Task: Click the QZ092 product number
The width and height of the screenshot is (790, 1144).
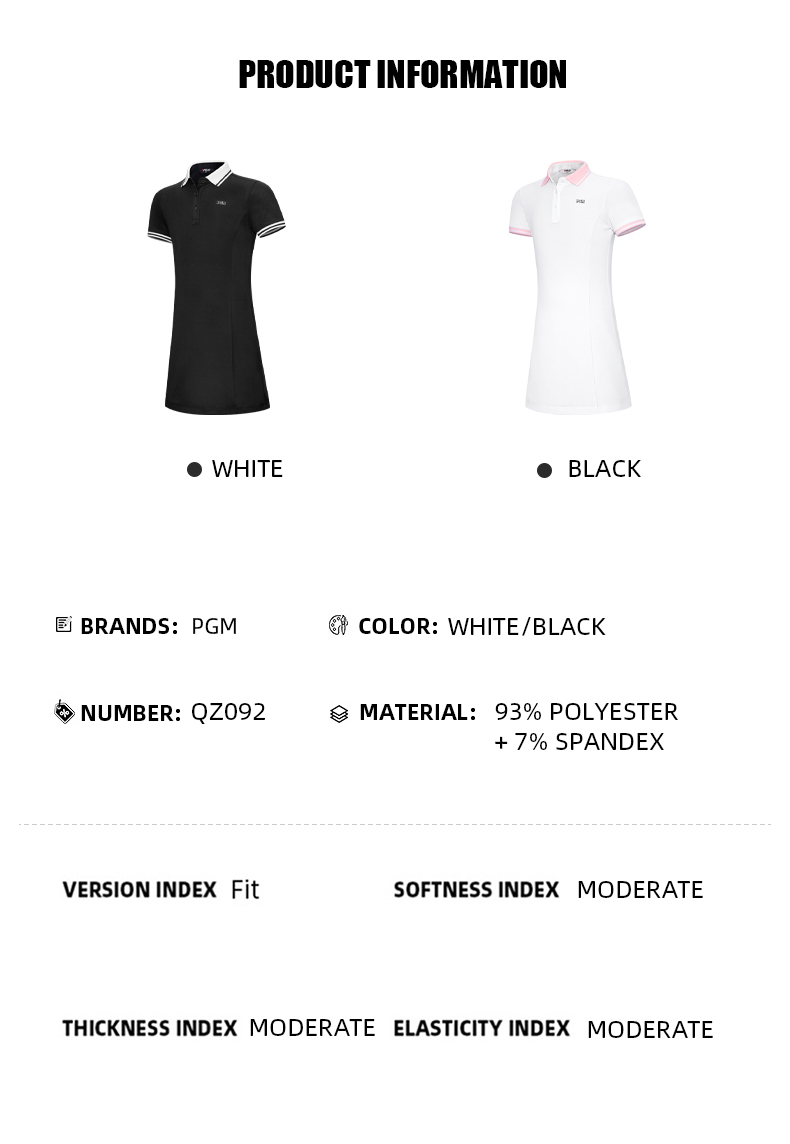Action: 228,712
